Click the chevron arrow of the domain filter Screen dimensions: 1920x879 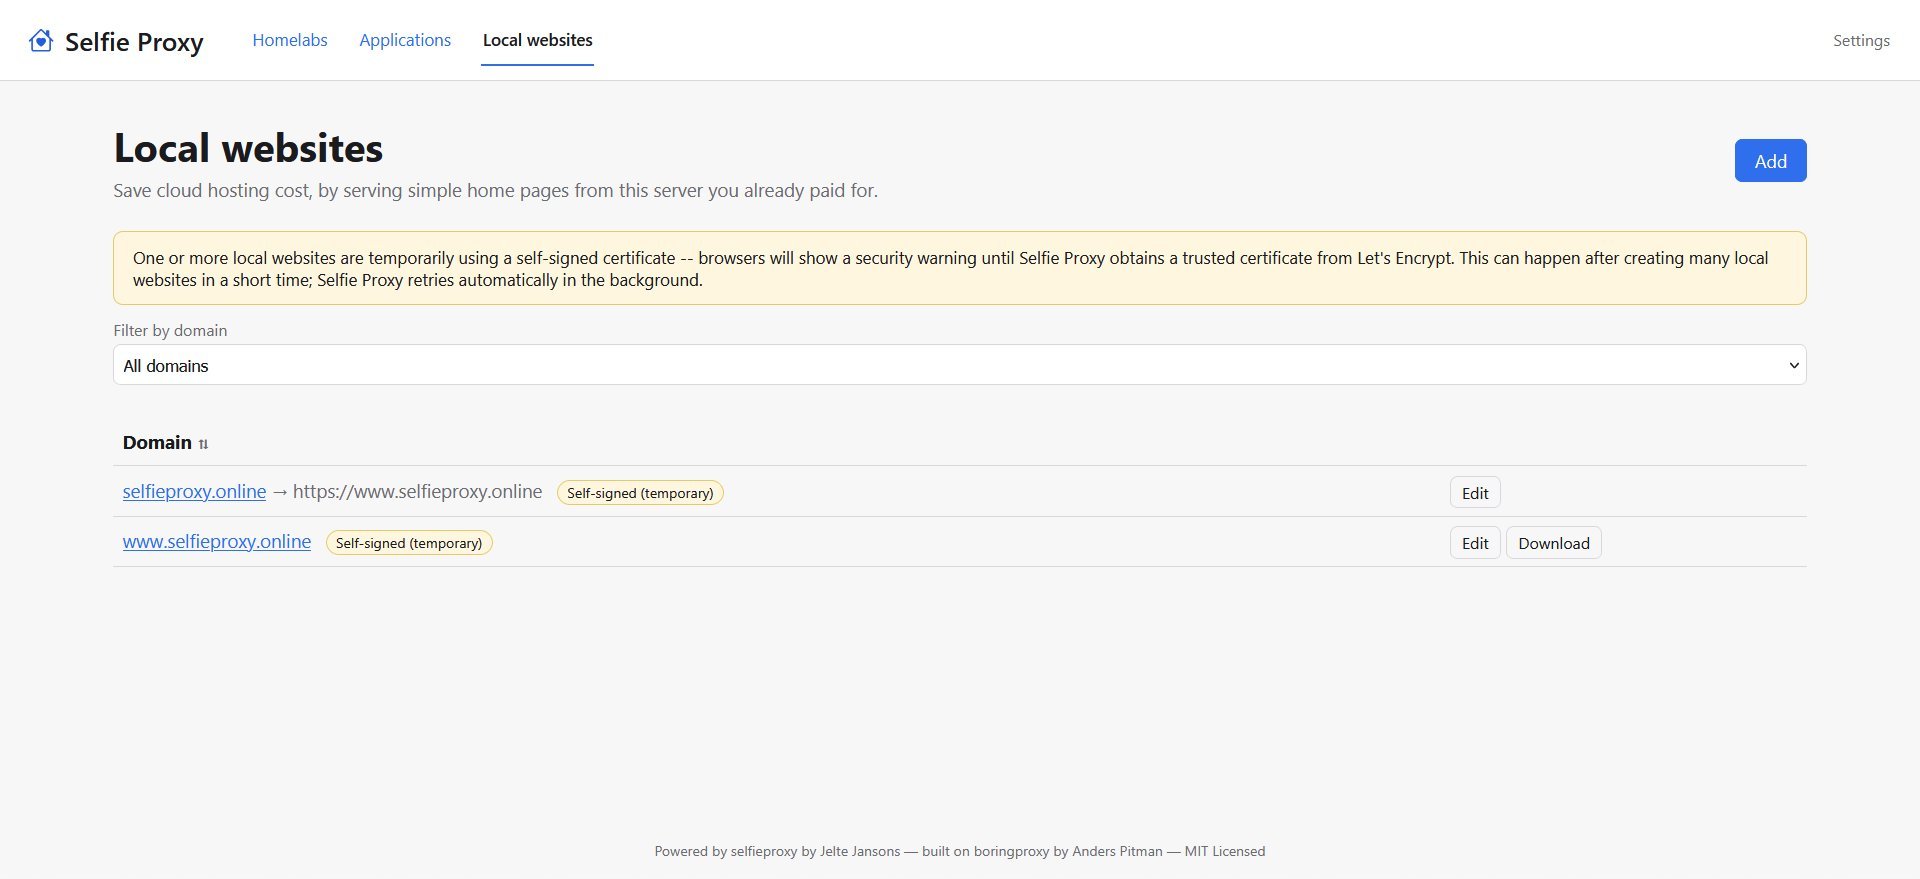(1793, 365)
